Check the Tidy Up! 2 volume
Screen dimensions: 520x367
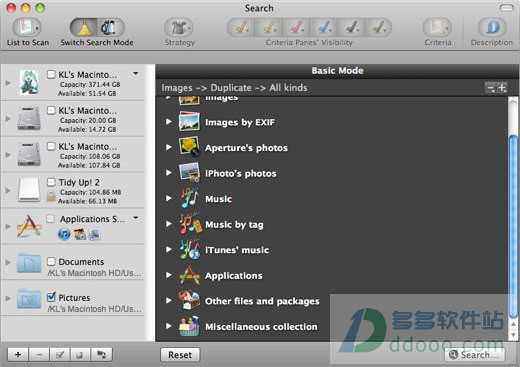click(51, 182)
